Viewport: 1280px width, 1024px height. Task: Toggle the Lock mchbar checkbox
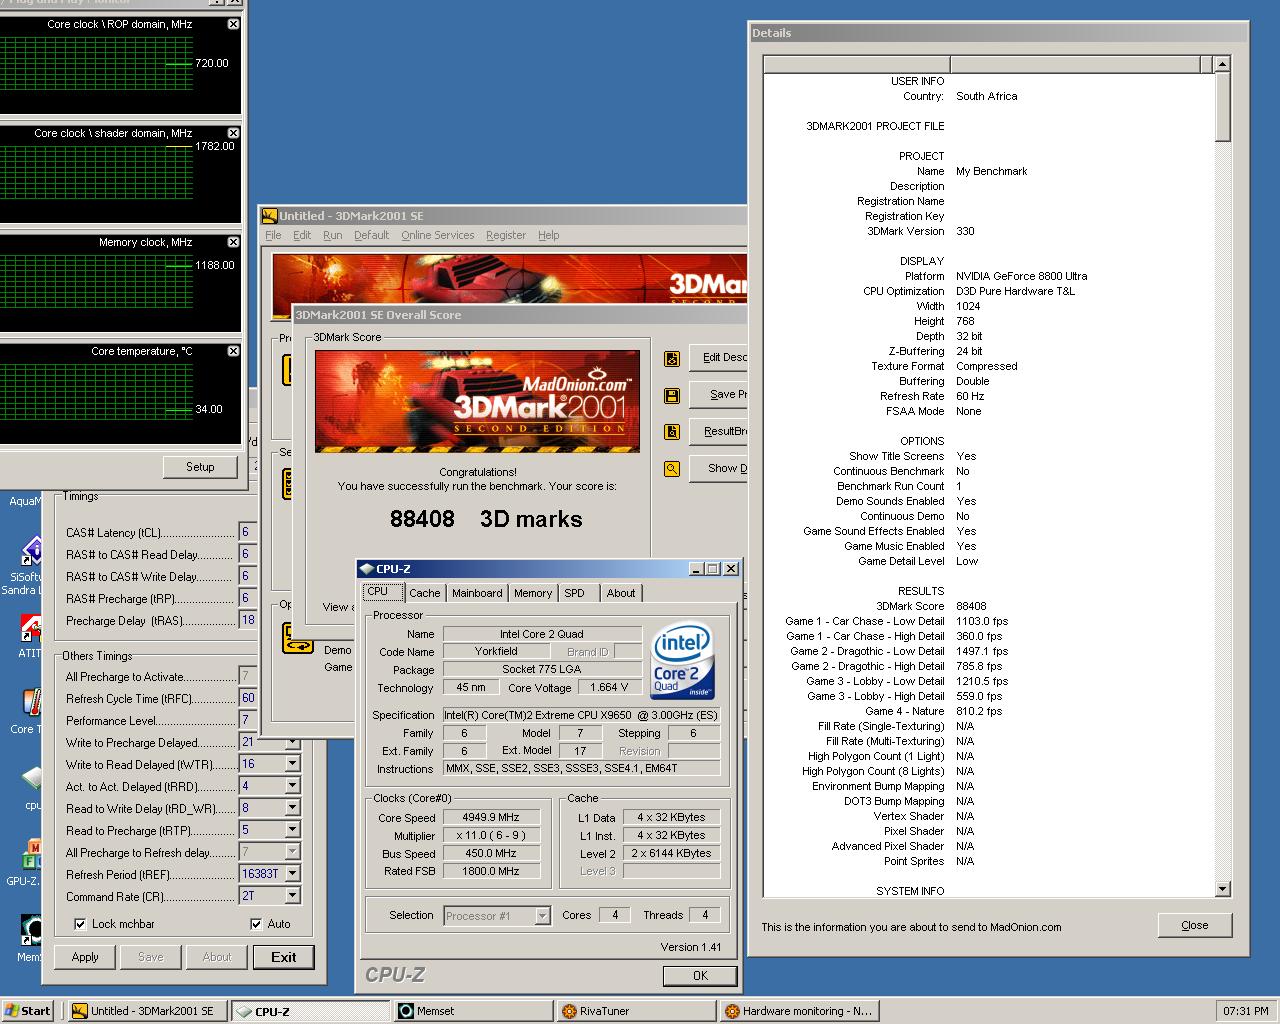tap(81, 924)
